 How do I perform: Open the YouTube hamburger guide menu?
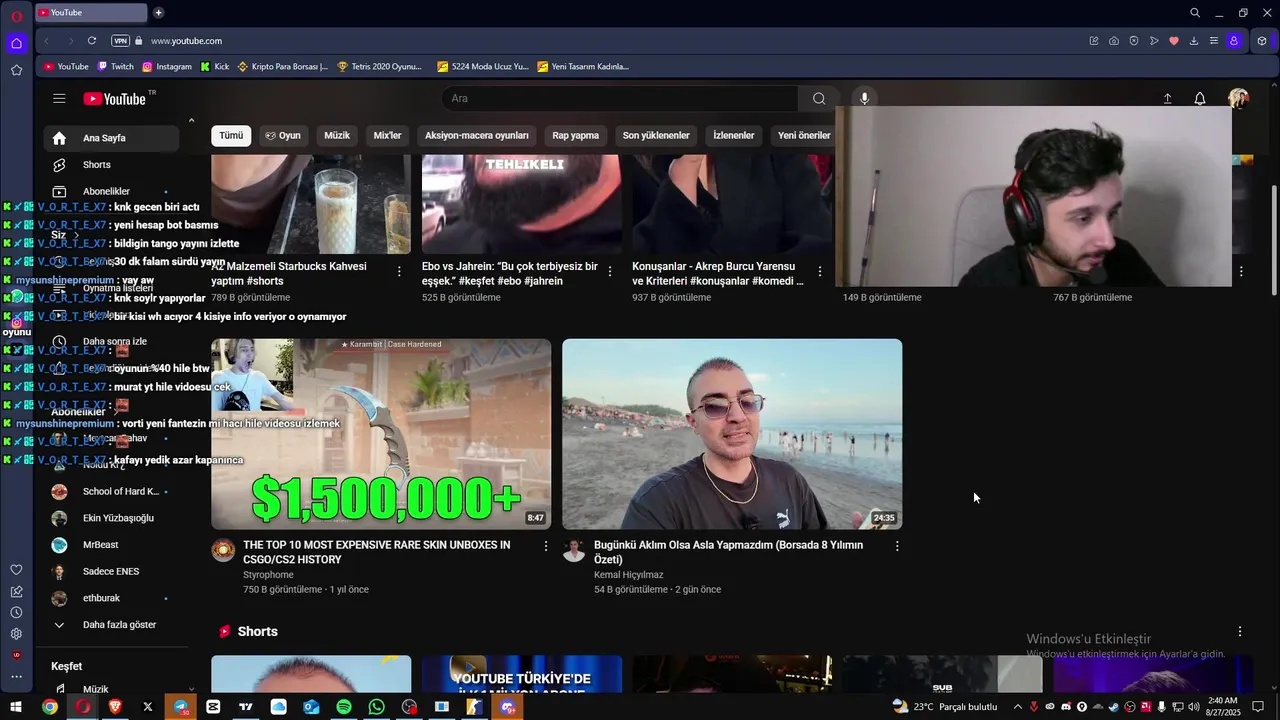point(59,98)
